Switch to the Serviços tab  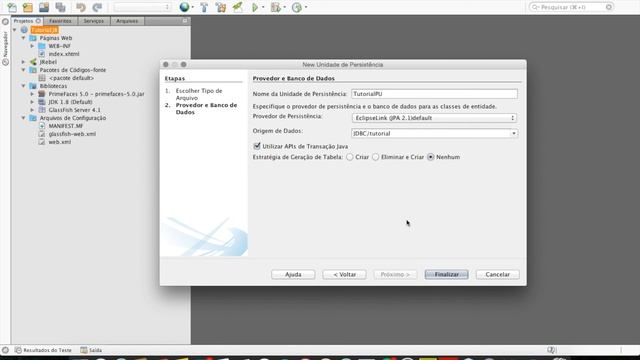(94, 21)
